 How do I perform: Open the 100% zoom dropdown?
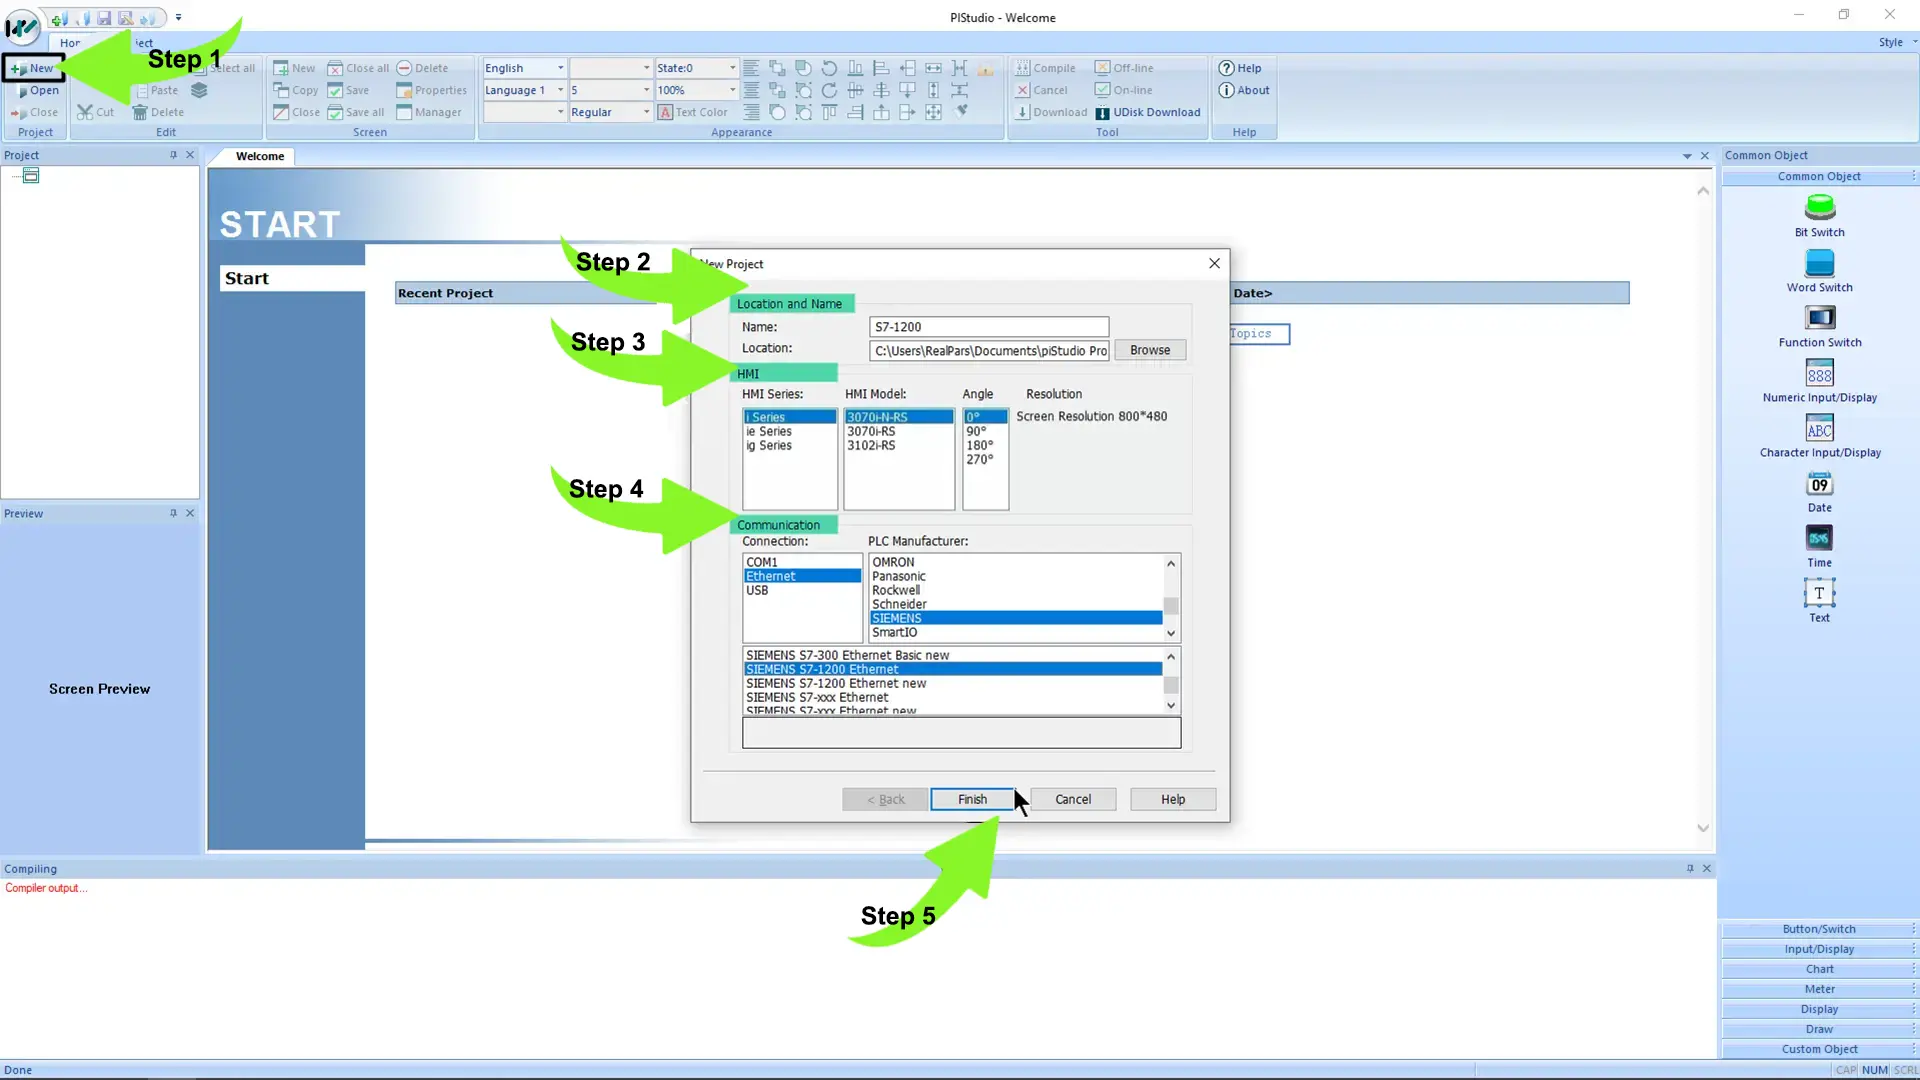point(732,90)
